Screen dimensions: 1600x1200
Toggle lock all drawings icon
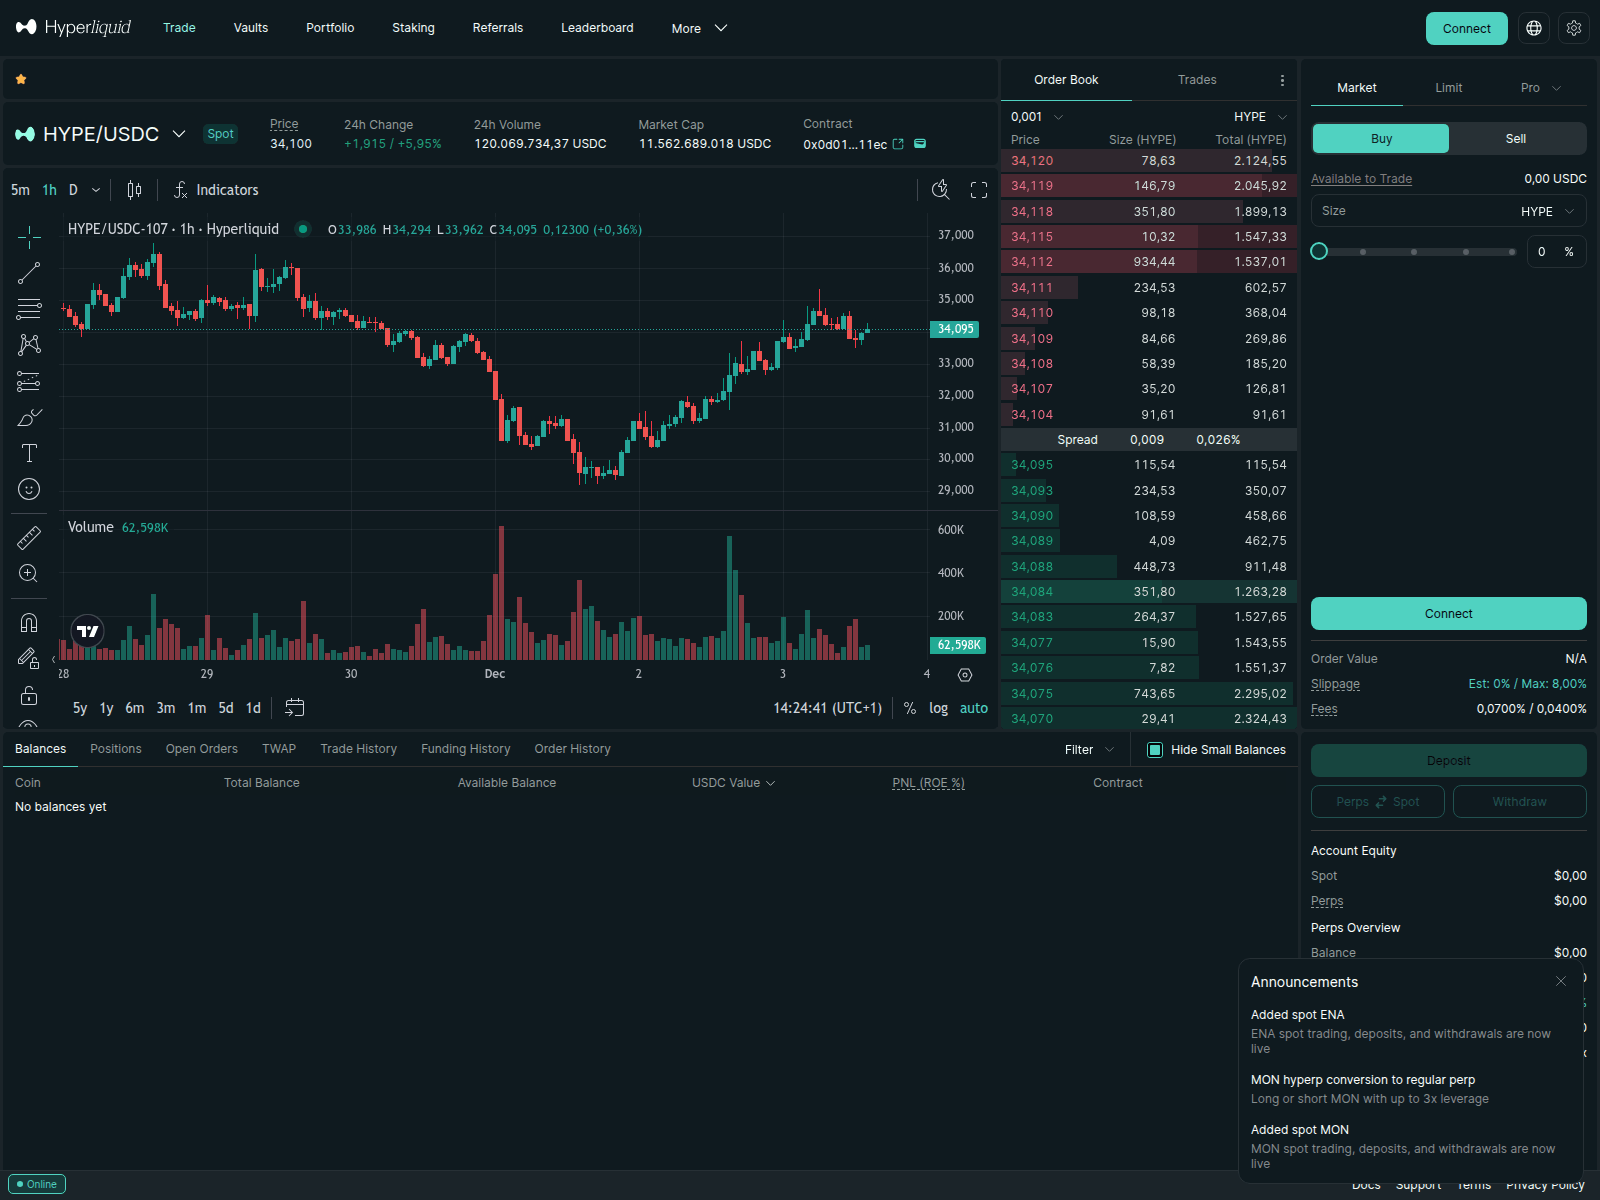(x=29, y=695)
